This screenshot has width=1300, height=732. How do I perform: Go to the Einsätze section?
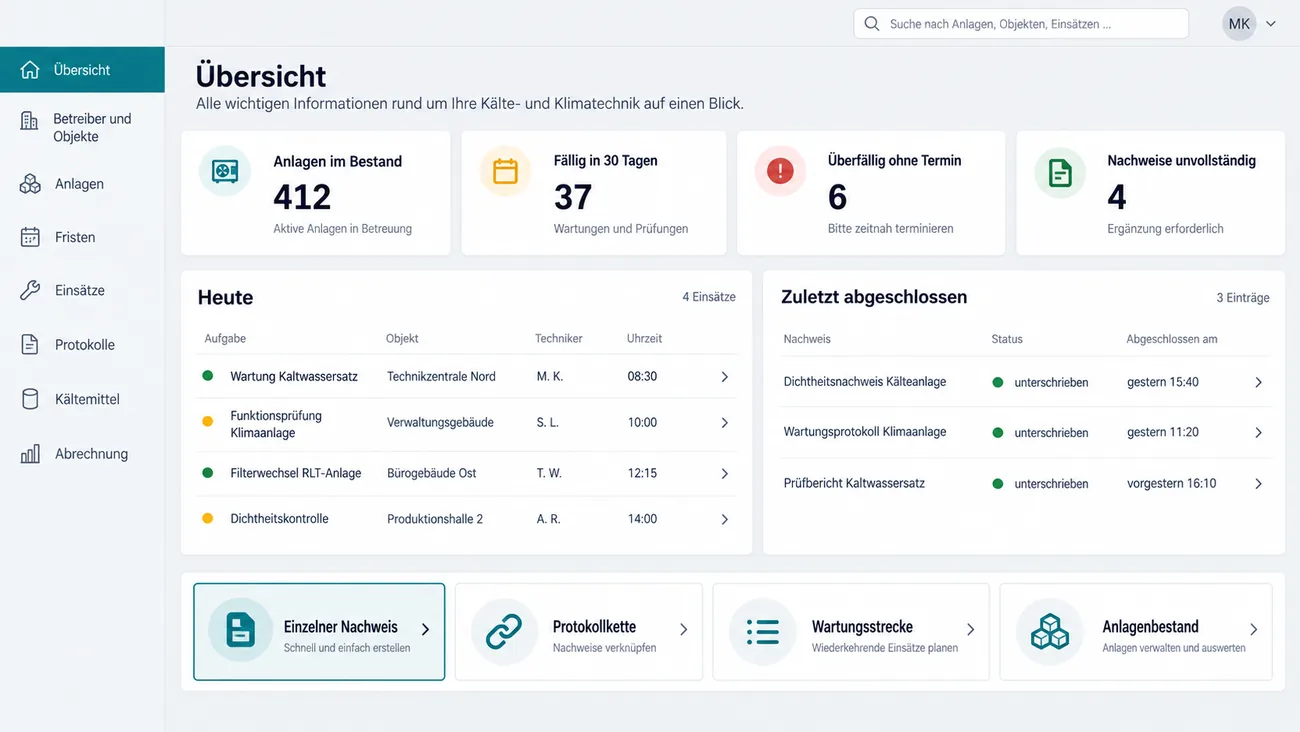82,290
